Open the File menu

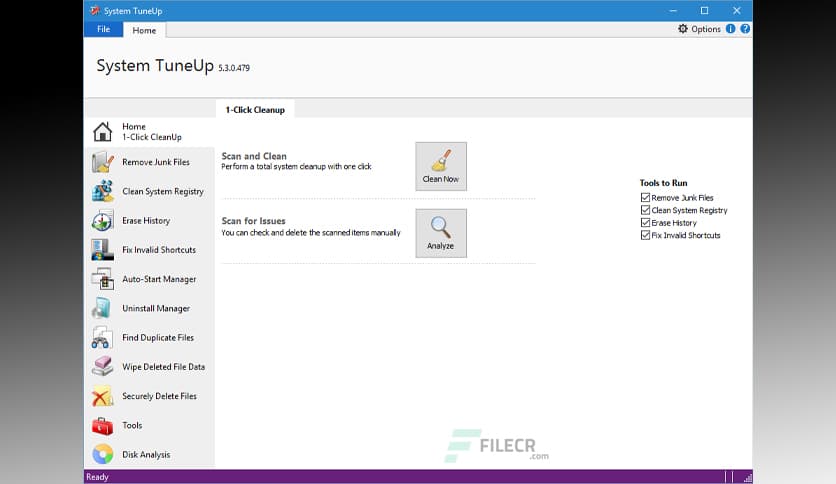pos(103,29)
